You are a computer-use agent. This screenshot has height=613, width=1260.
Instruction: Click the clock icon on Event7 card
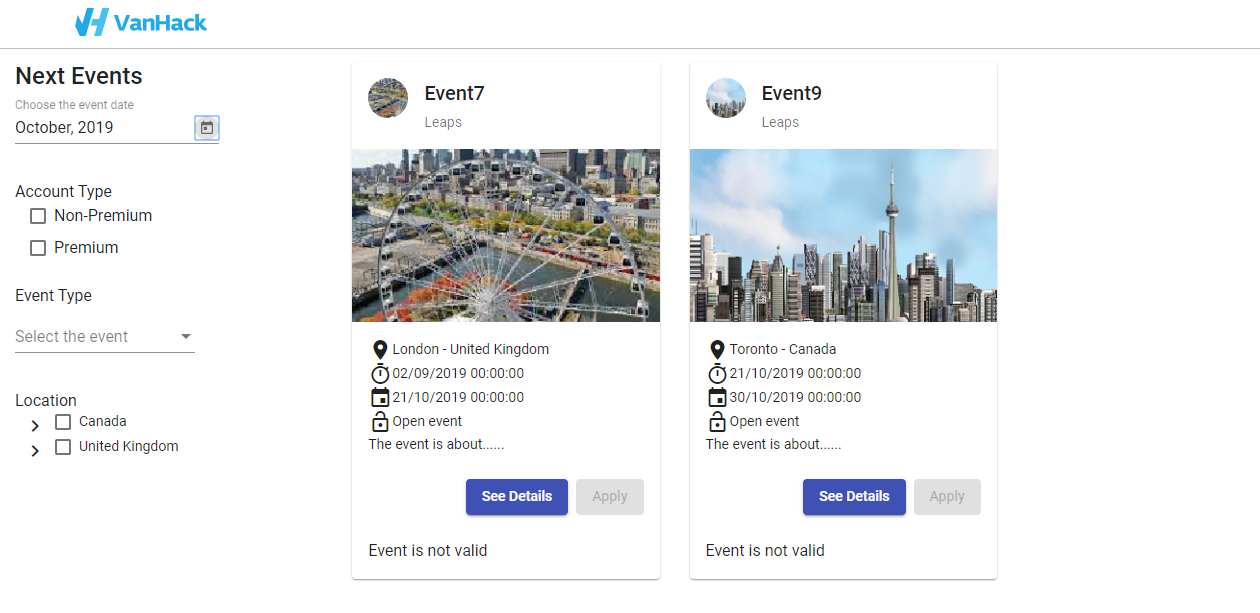click(380, 373)
